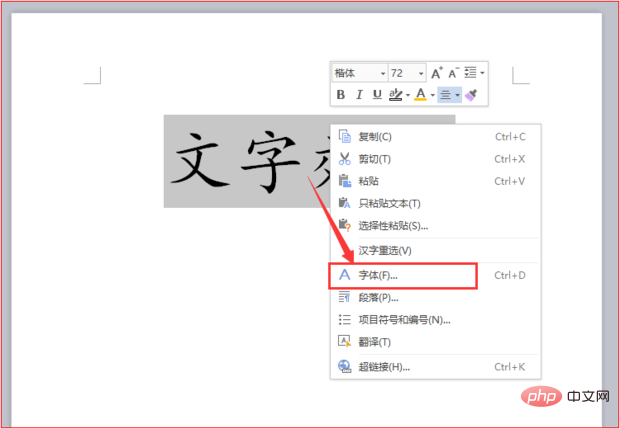Choose 段落(P)... in the context menu
The height and width of the screenshot is (429, 620).
click(x=379, y=297)
